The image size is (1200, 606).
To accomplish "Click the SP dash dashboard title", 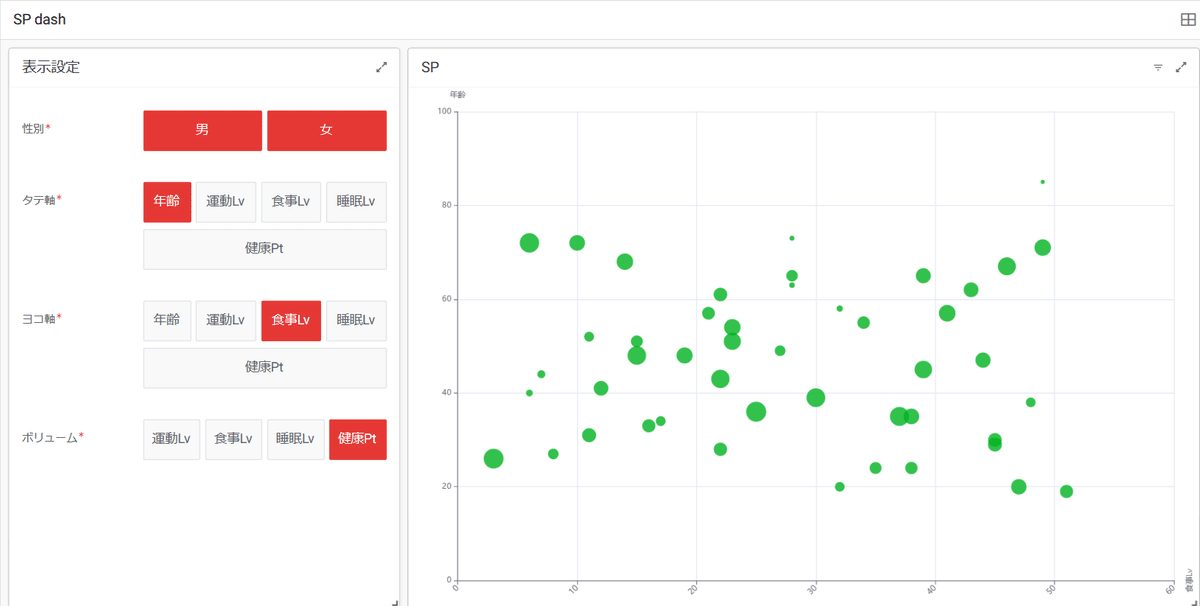I will pyautogui.click(x=40, y=20).
